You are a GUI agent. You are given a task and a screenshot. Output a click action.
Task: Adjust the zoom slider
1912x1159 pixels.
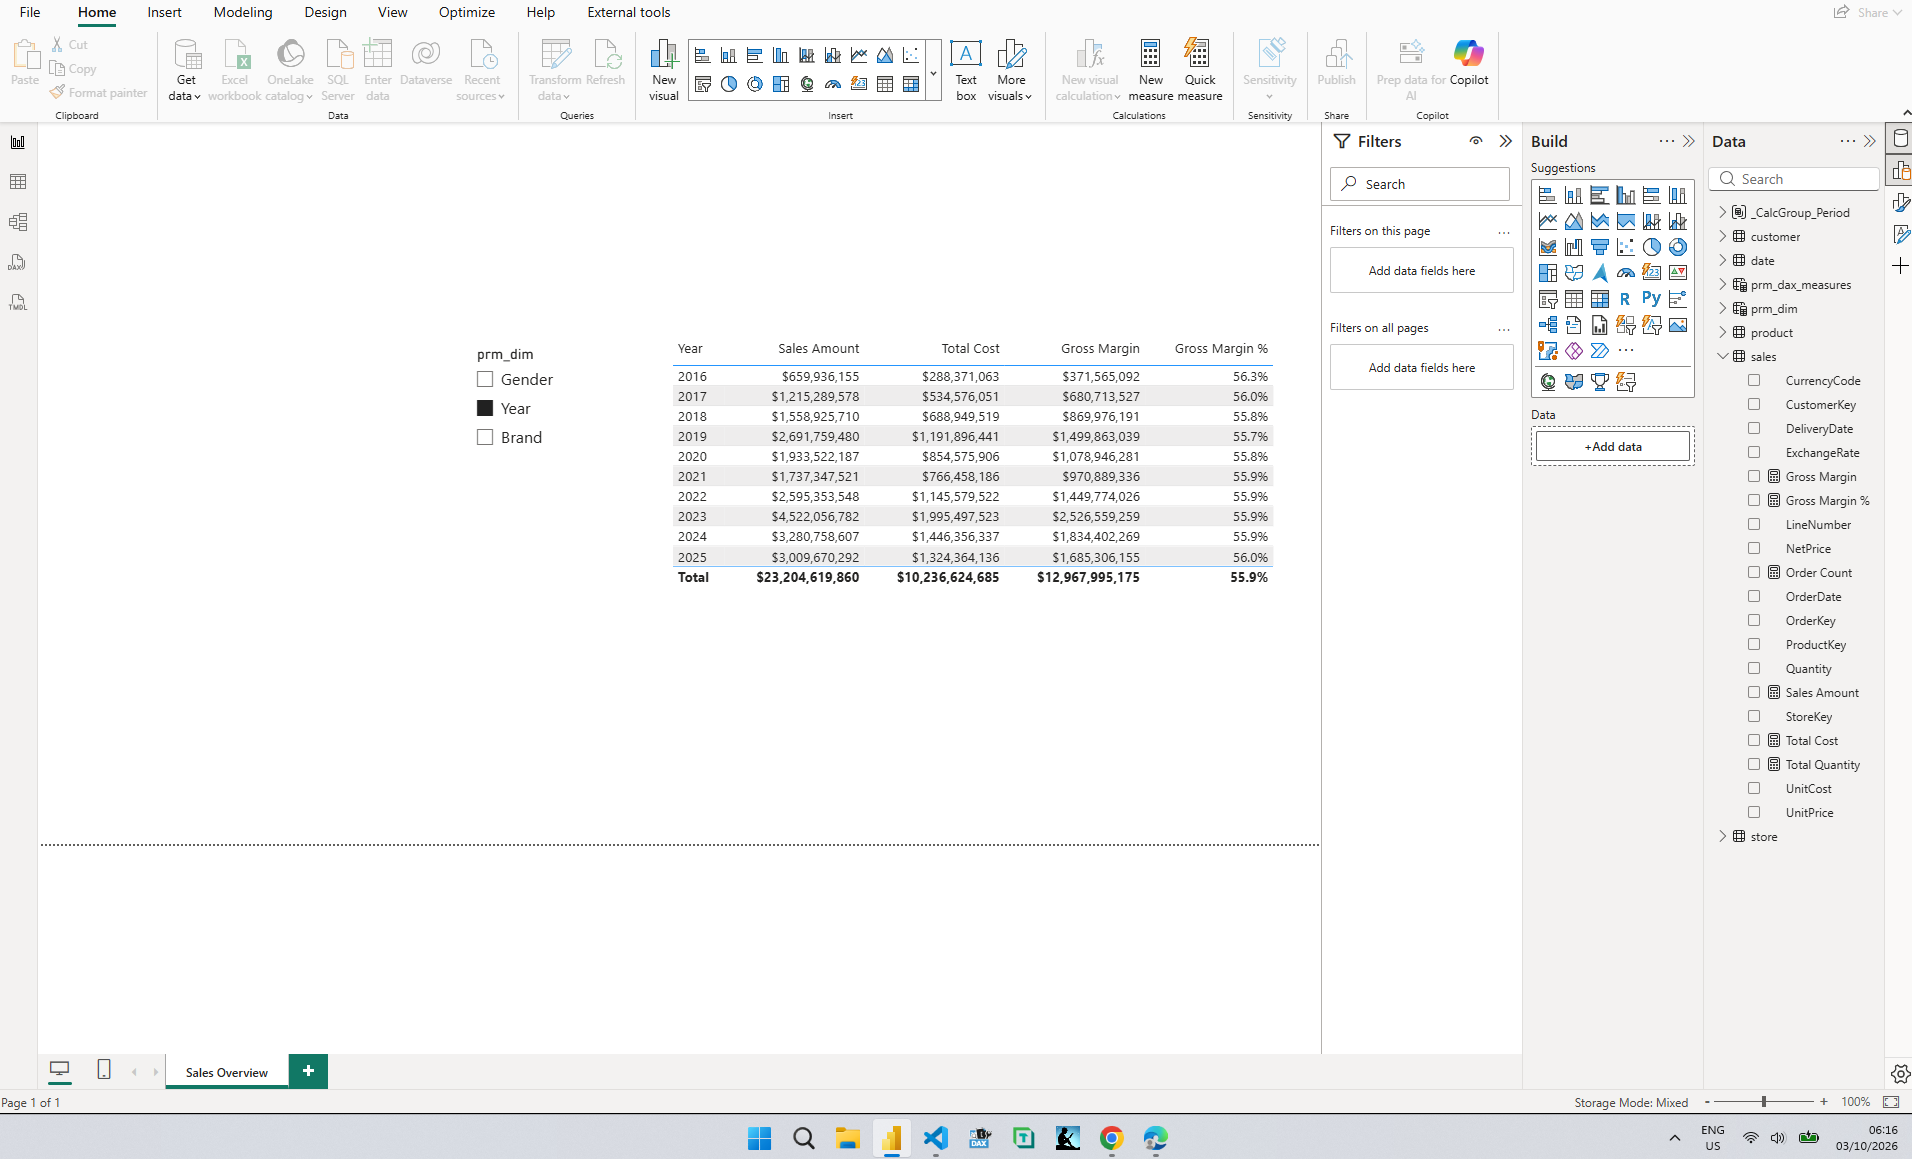point(1764,1102)
